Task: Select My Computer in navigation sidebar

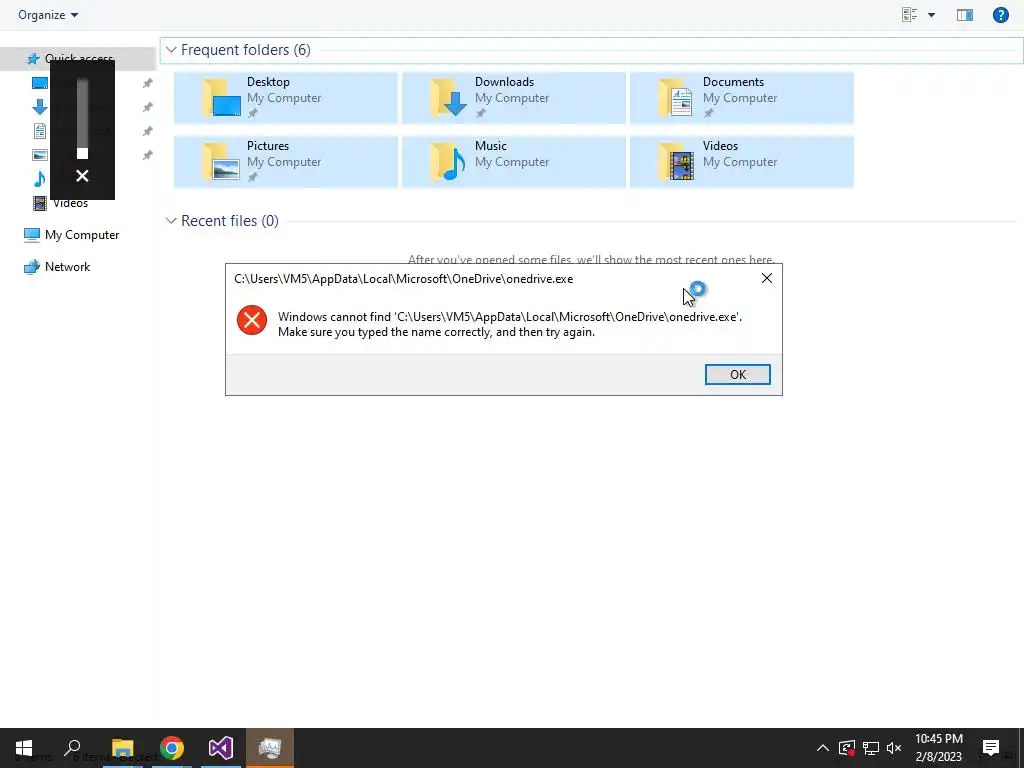Action: 71,234
